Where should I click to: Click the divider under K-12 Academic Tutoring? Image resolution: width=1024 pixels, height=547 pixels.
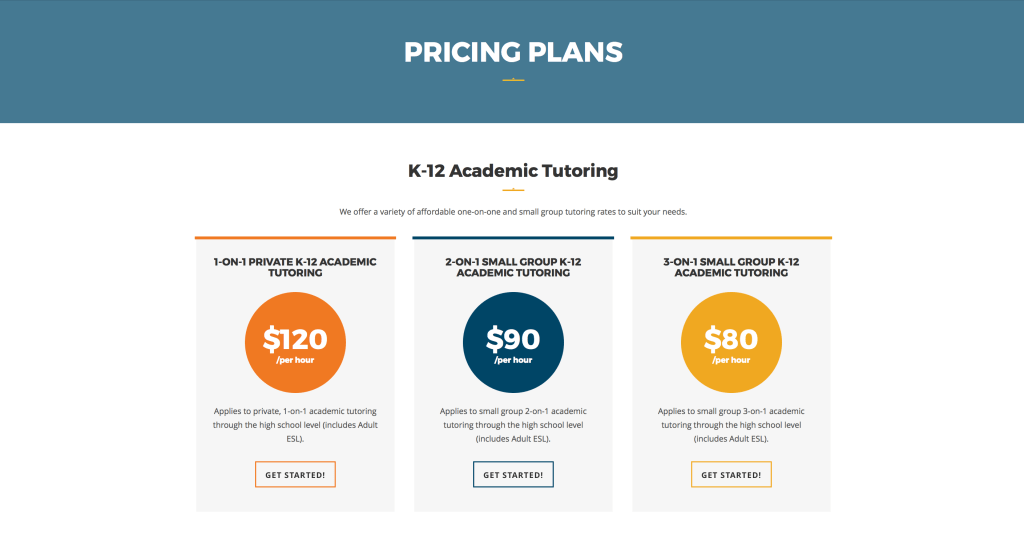point(513,189)
